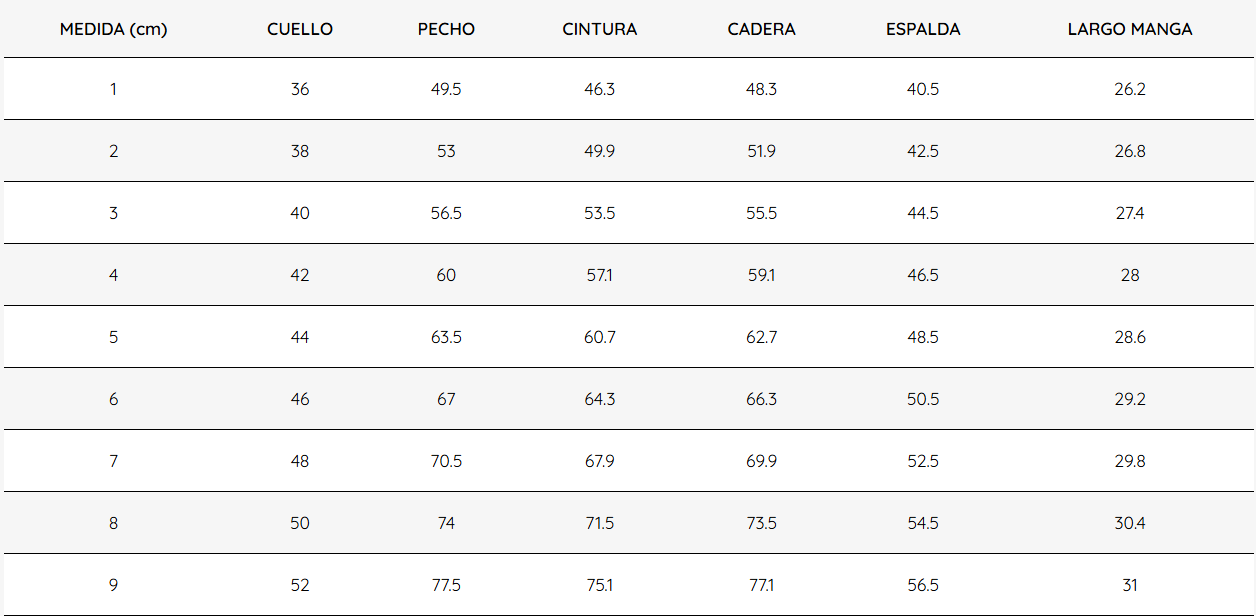Click the CINTURA column header
This screenshot has height=616, width=1256.
[x=600, y=29]
